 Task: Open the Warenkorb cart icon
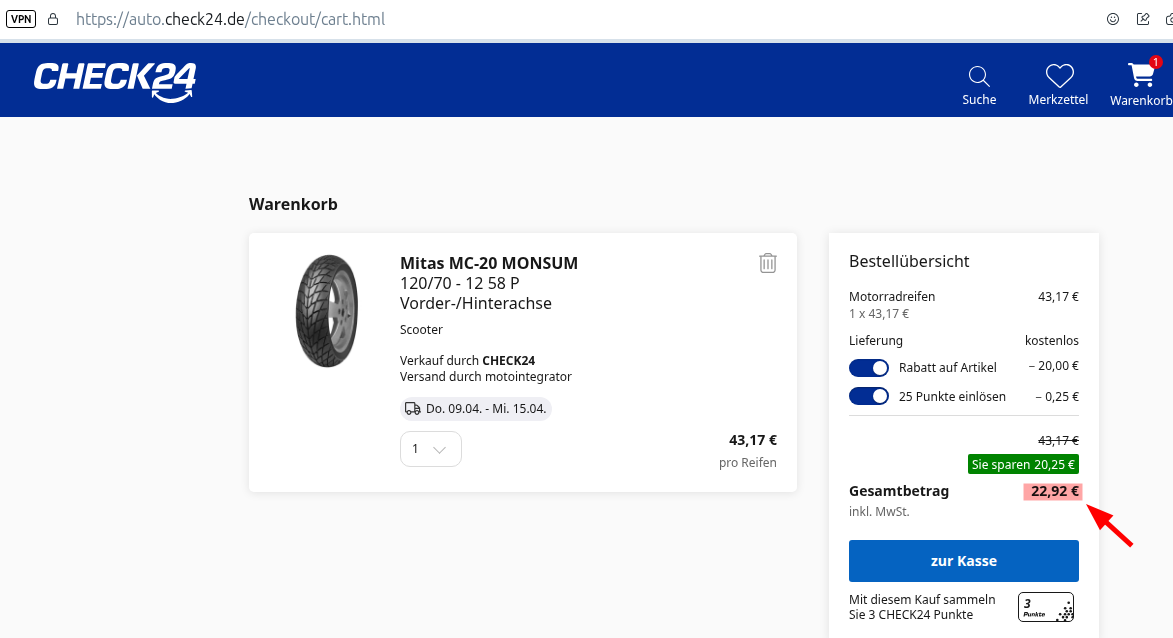[1141, 77]
